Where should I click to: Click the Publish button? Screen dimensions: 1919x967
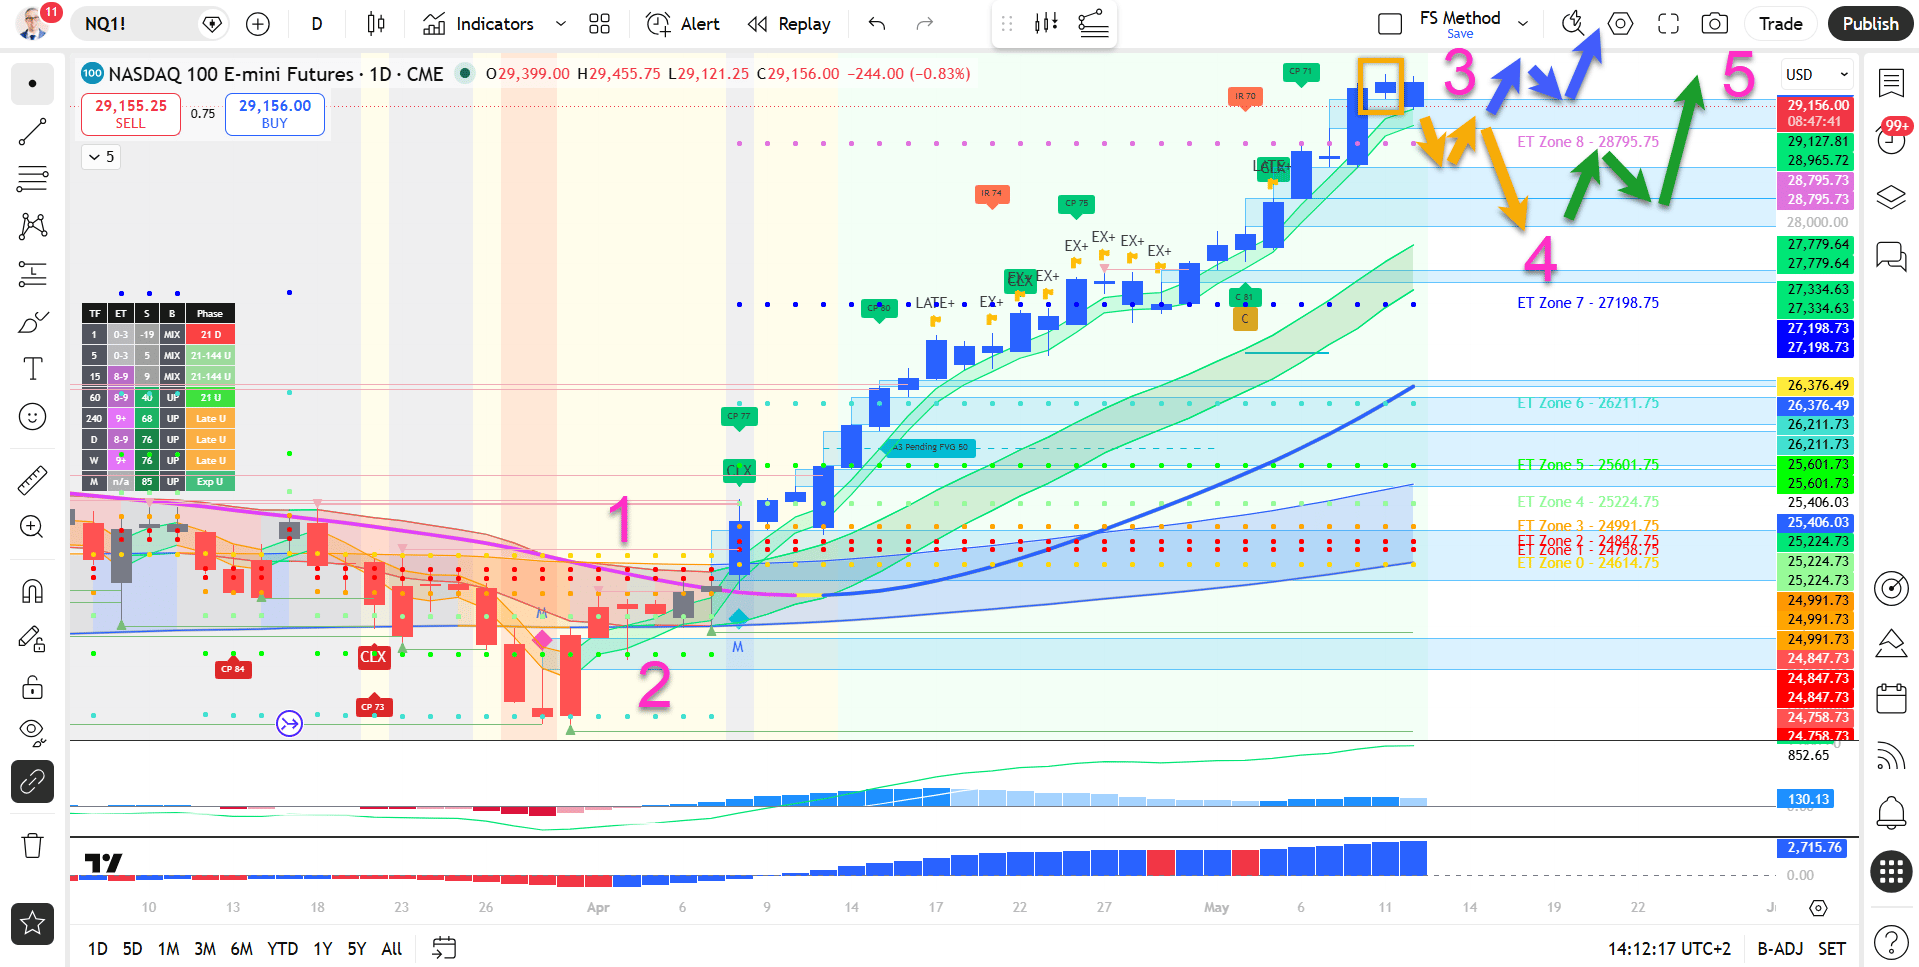(1870, 24)
